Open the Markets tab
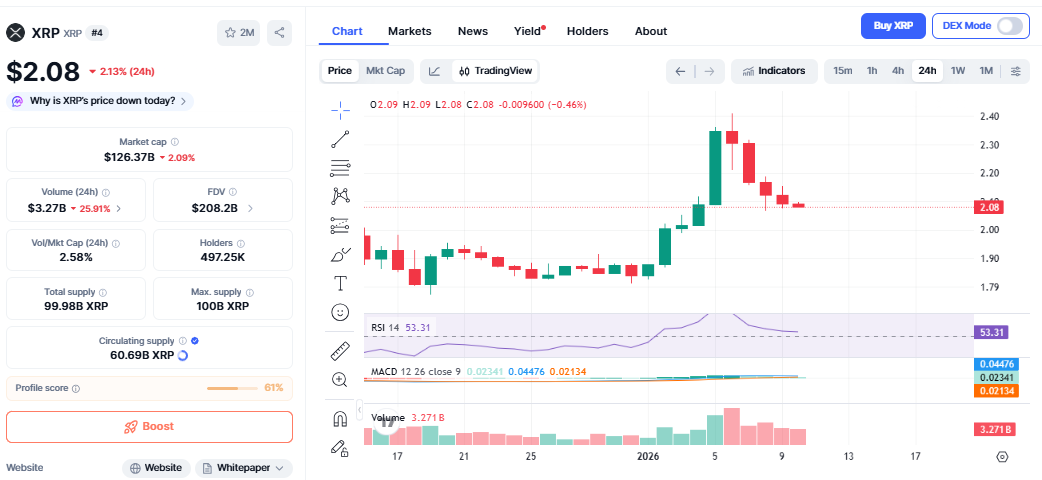 410,31
